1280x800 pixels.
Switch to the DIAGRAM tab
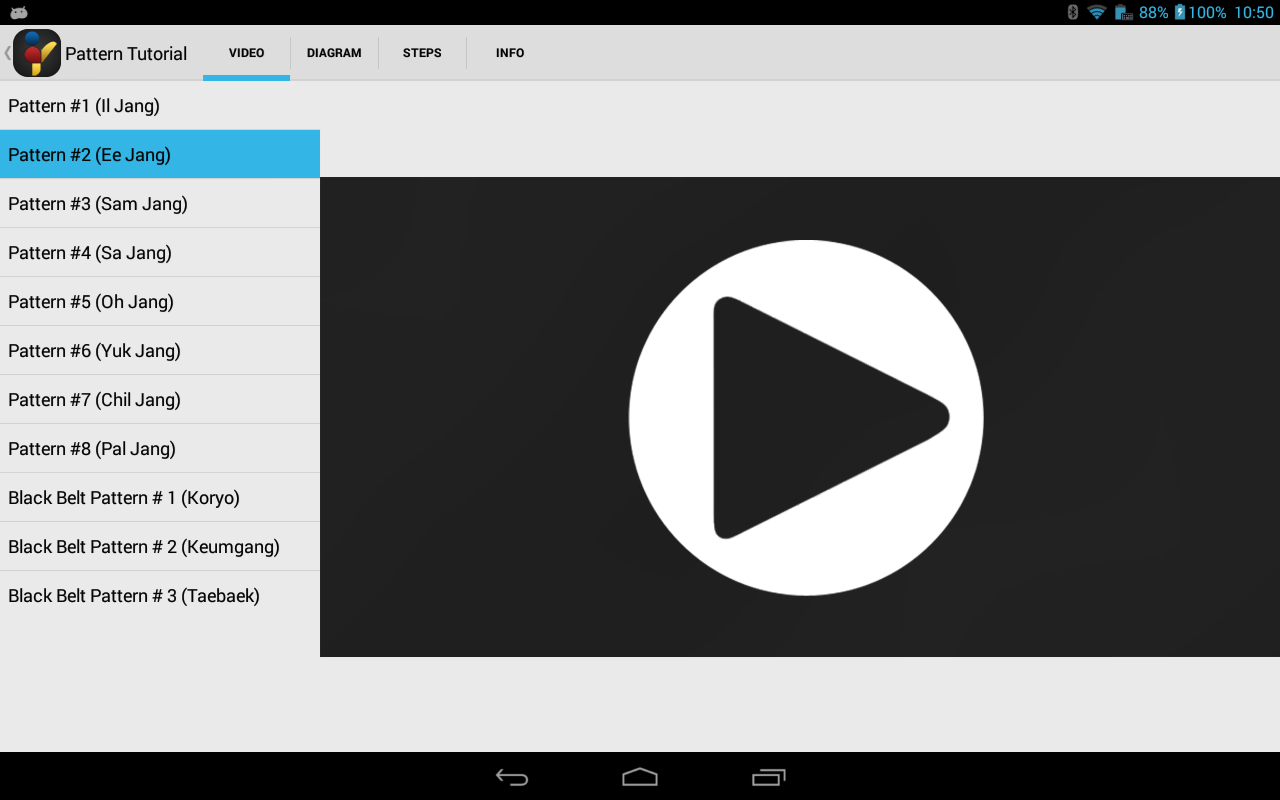334,53
